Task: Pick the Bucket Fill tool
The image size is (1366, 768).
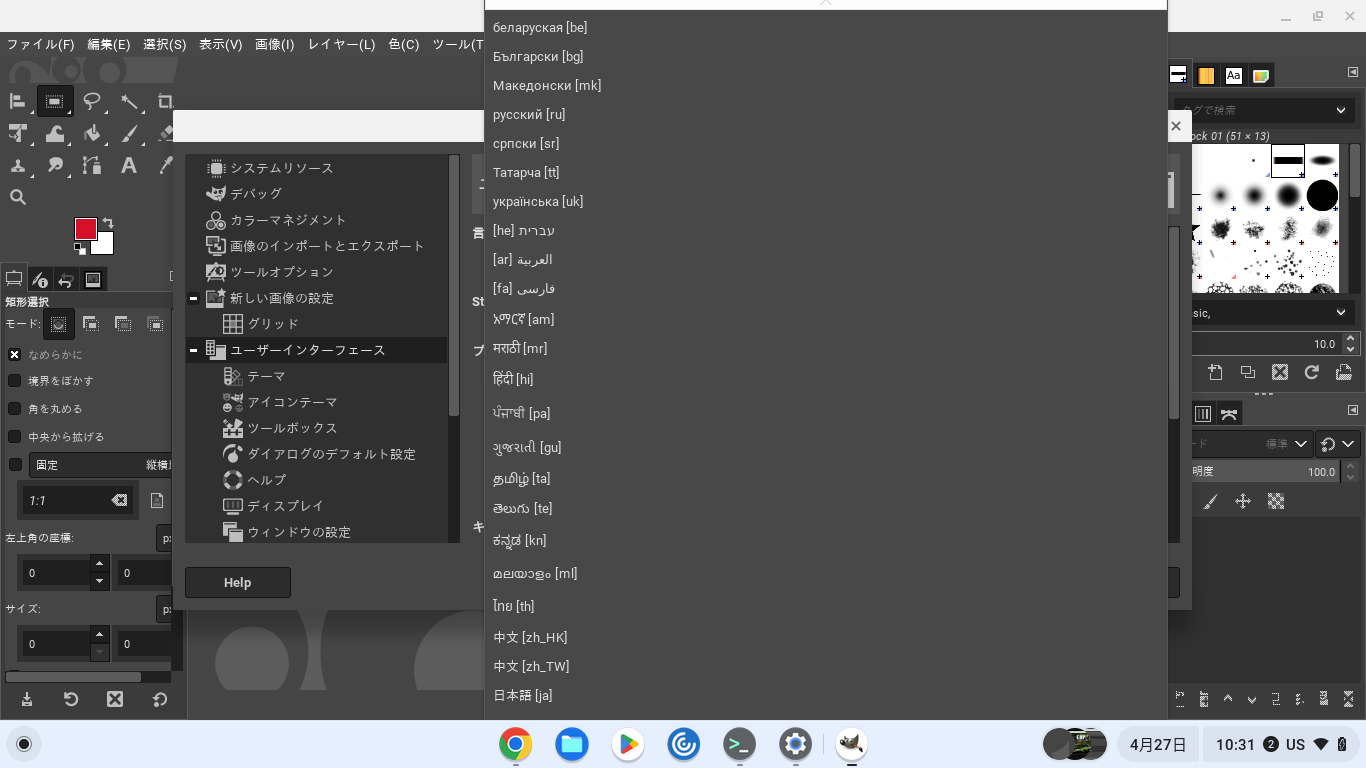Action: [x=92, y=133]
